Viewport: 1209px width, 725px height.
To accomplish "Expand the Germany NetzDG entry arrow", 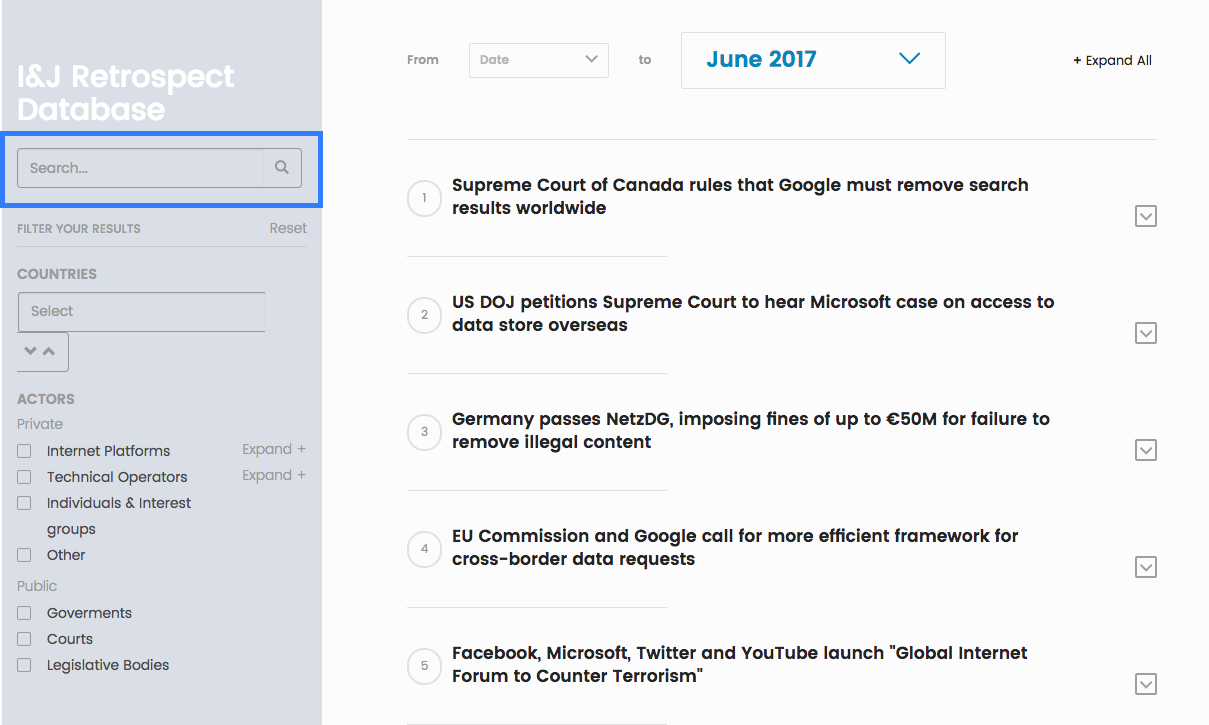I will (x=1146, y=450).
